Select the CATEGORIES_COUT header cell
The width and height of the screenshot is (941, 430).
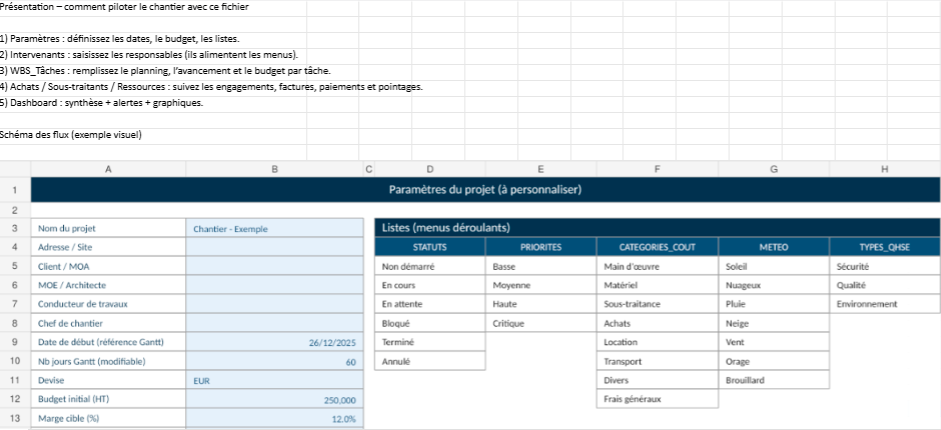click(656, 247)
